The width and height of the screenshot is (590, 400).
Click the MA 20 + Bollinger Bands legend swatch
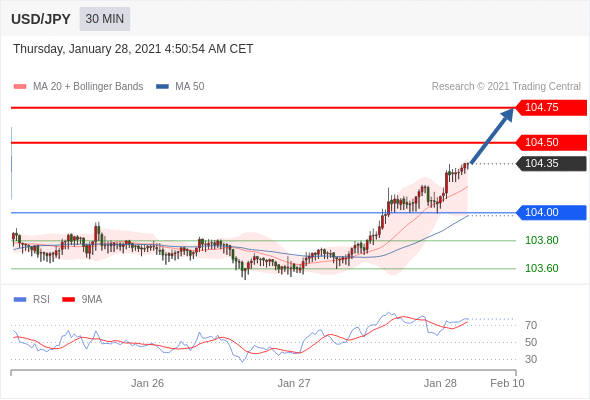coord(20,87)
